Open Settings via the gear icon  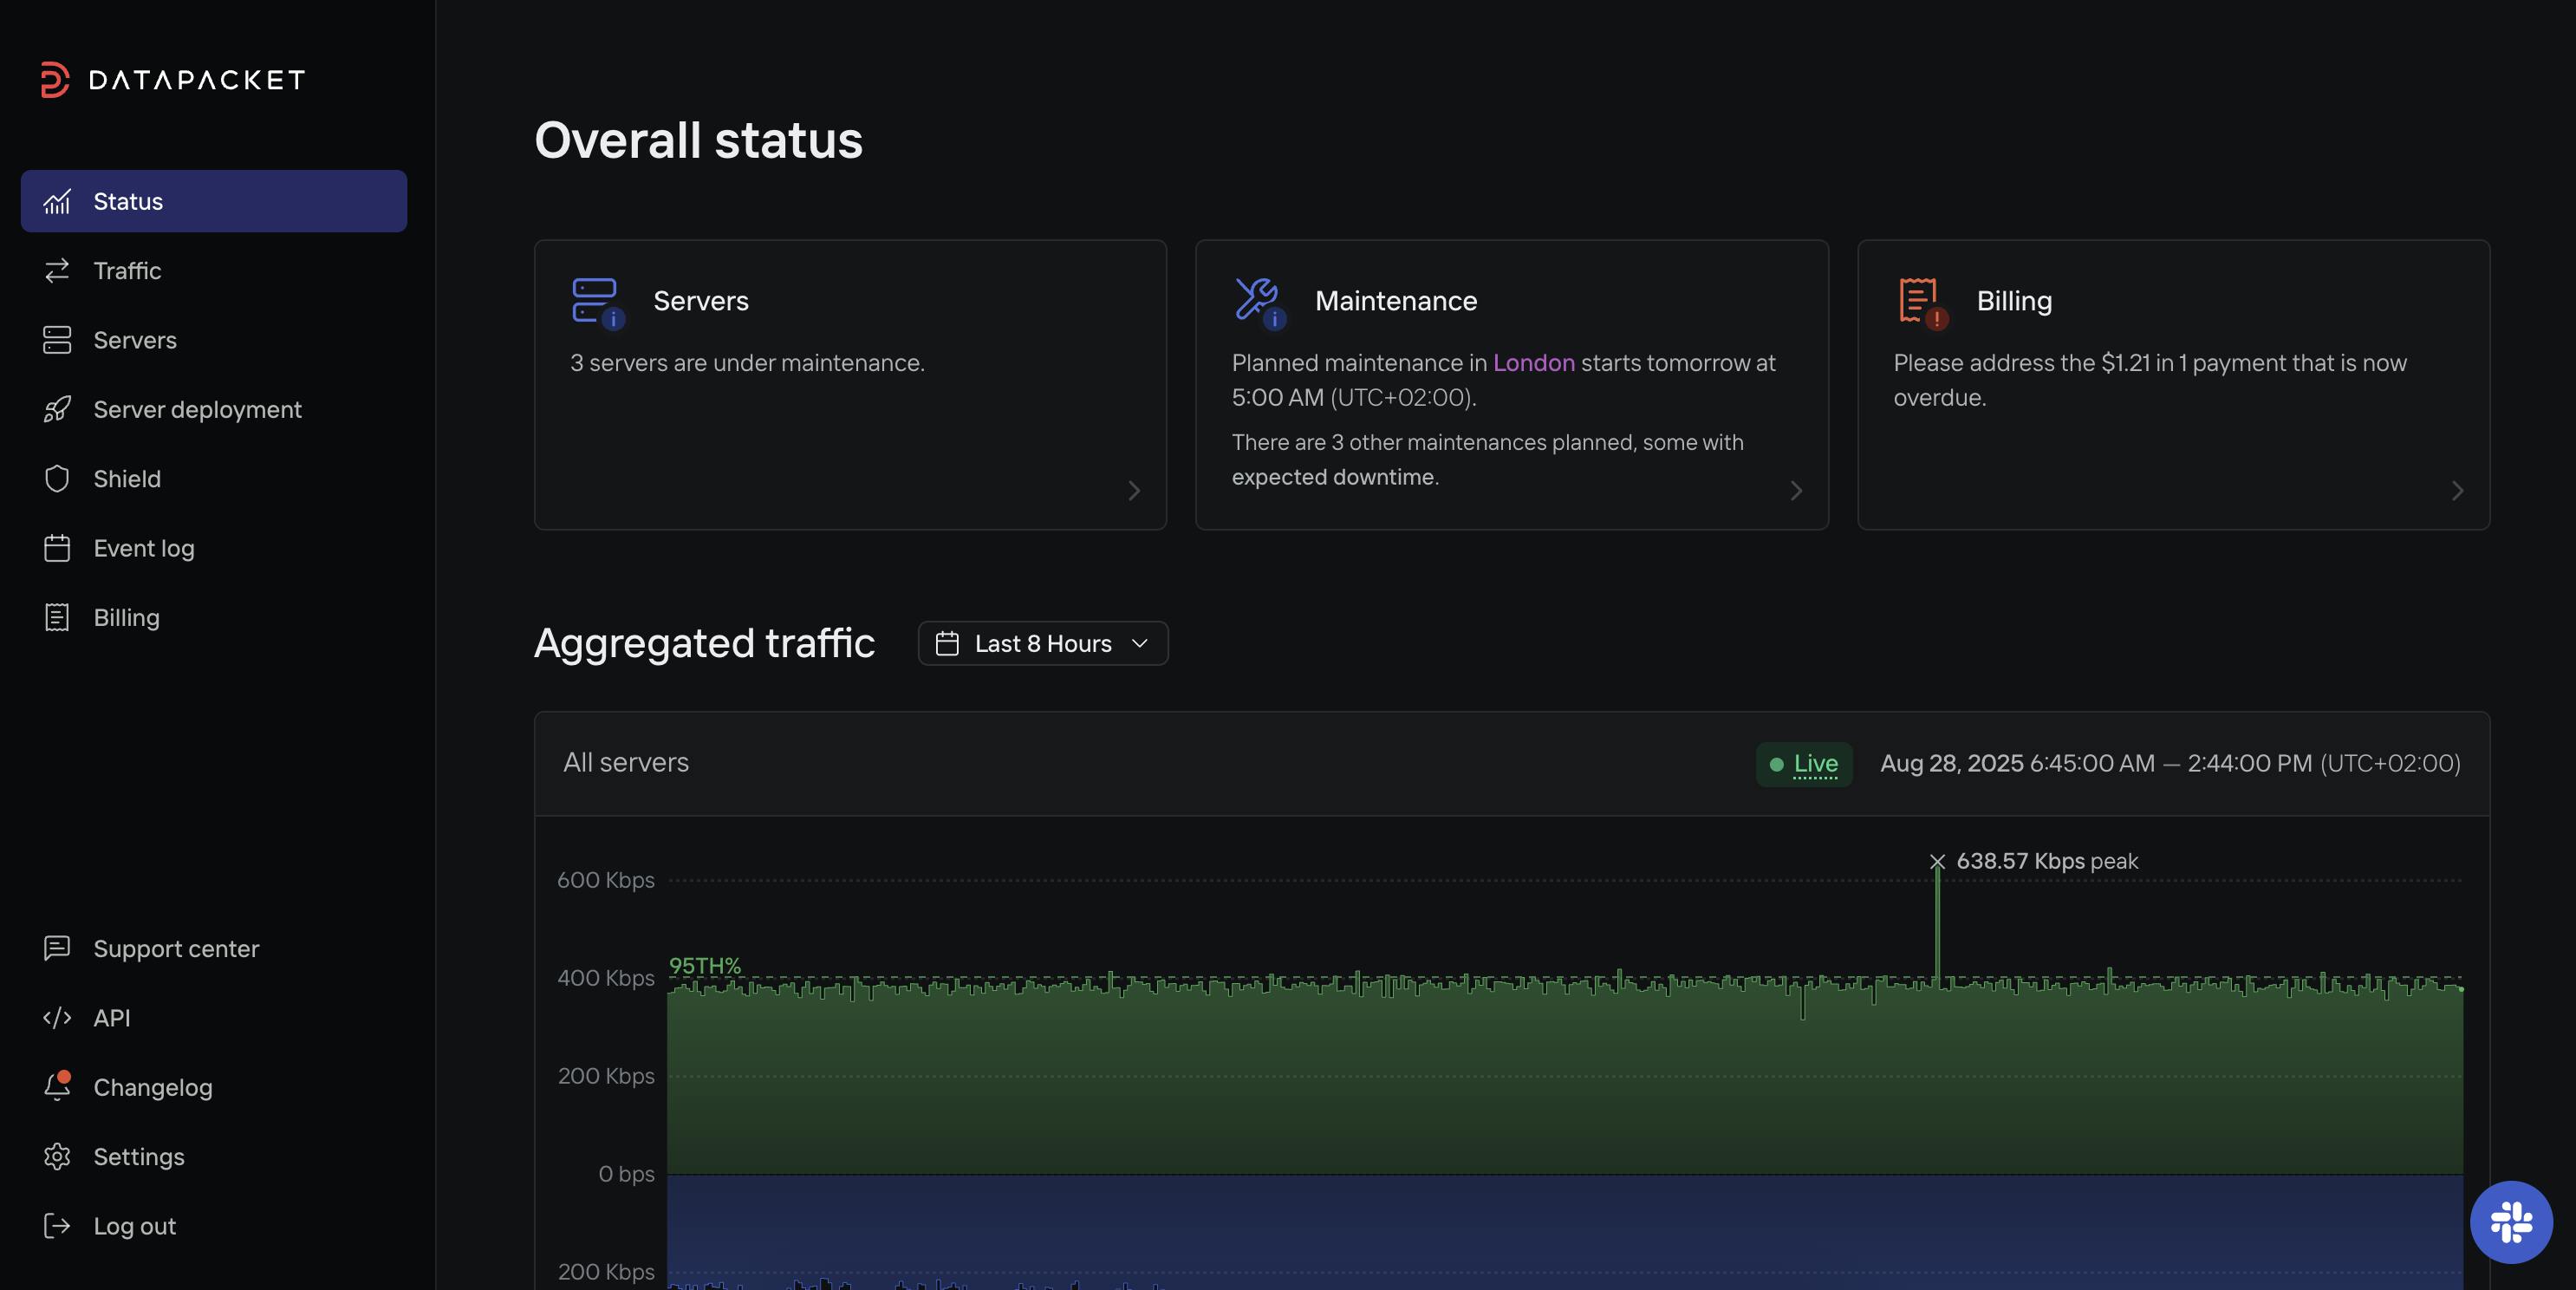click(57, 1157)
